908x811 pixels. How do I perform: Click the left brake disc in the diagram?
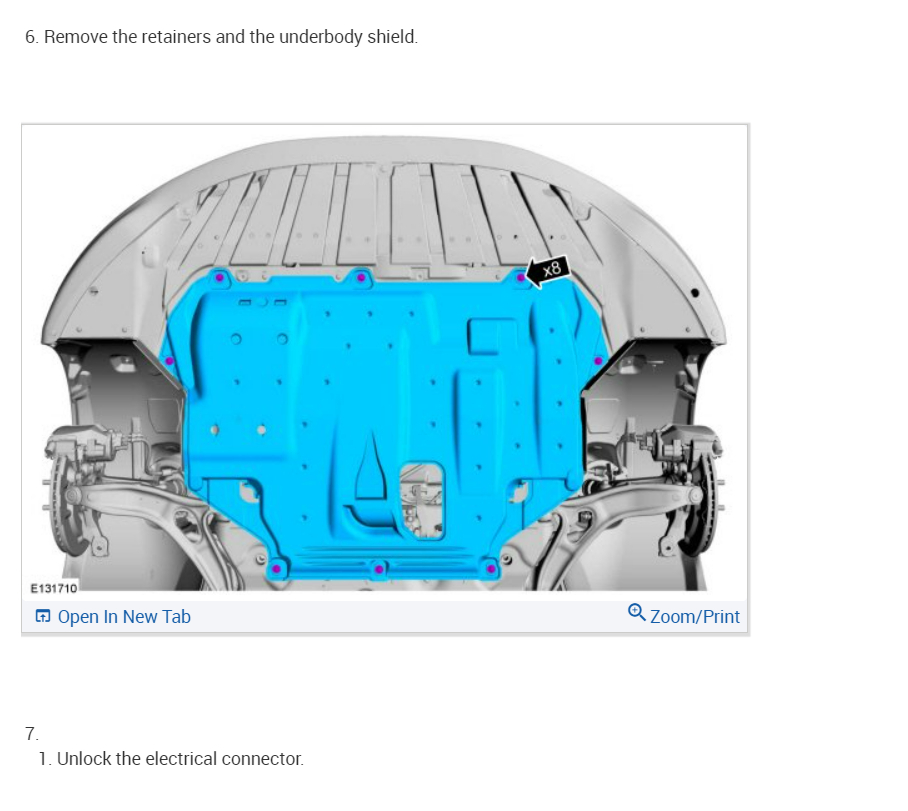pyautogui.click(x=65, y=499)
